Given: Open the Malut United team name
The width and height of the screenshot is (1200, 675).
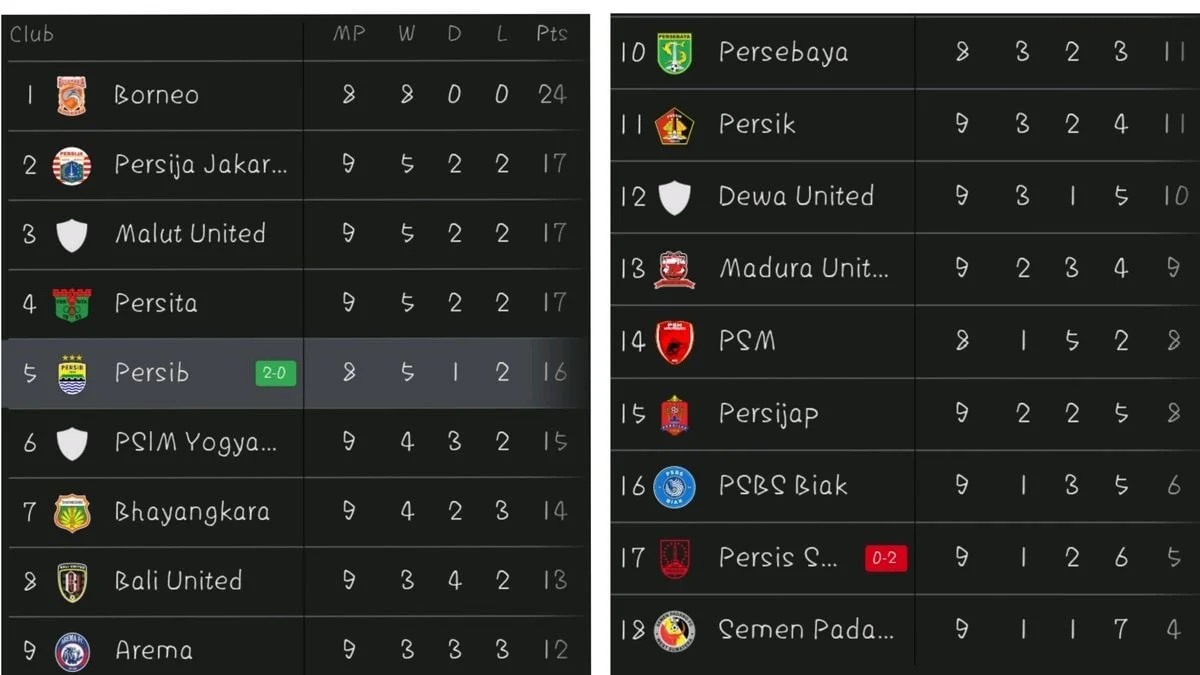Looking at the screenshot, I should [190, 235].
